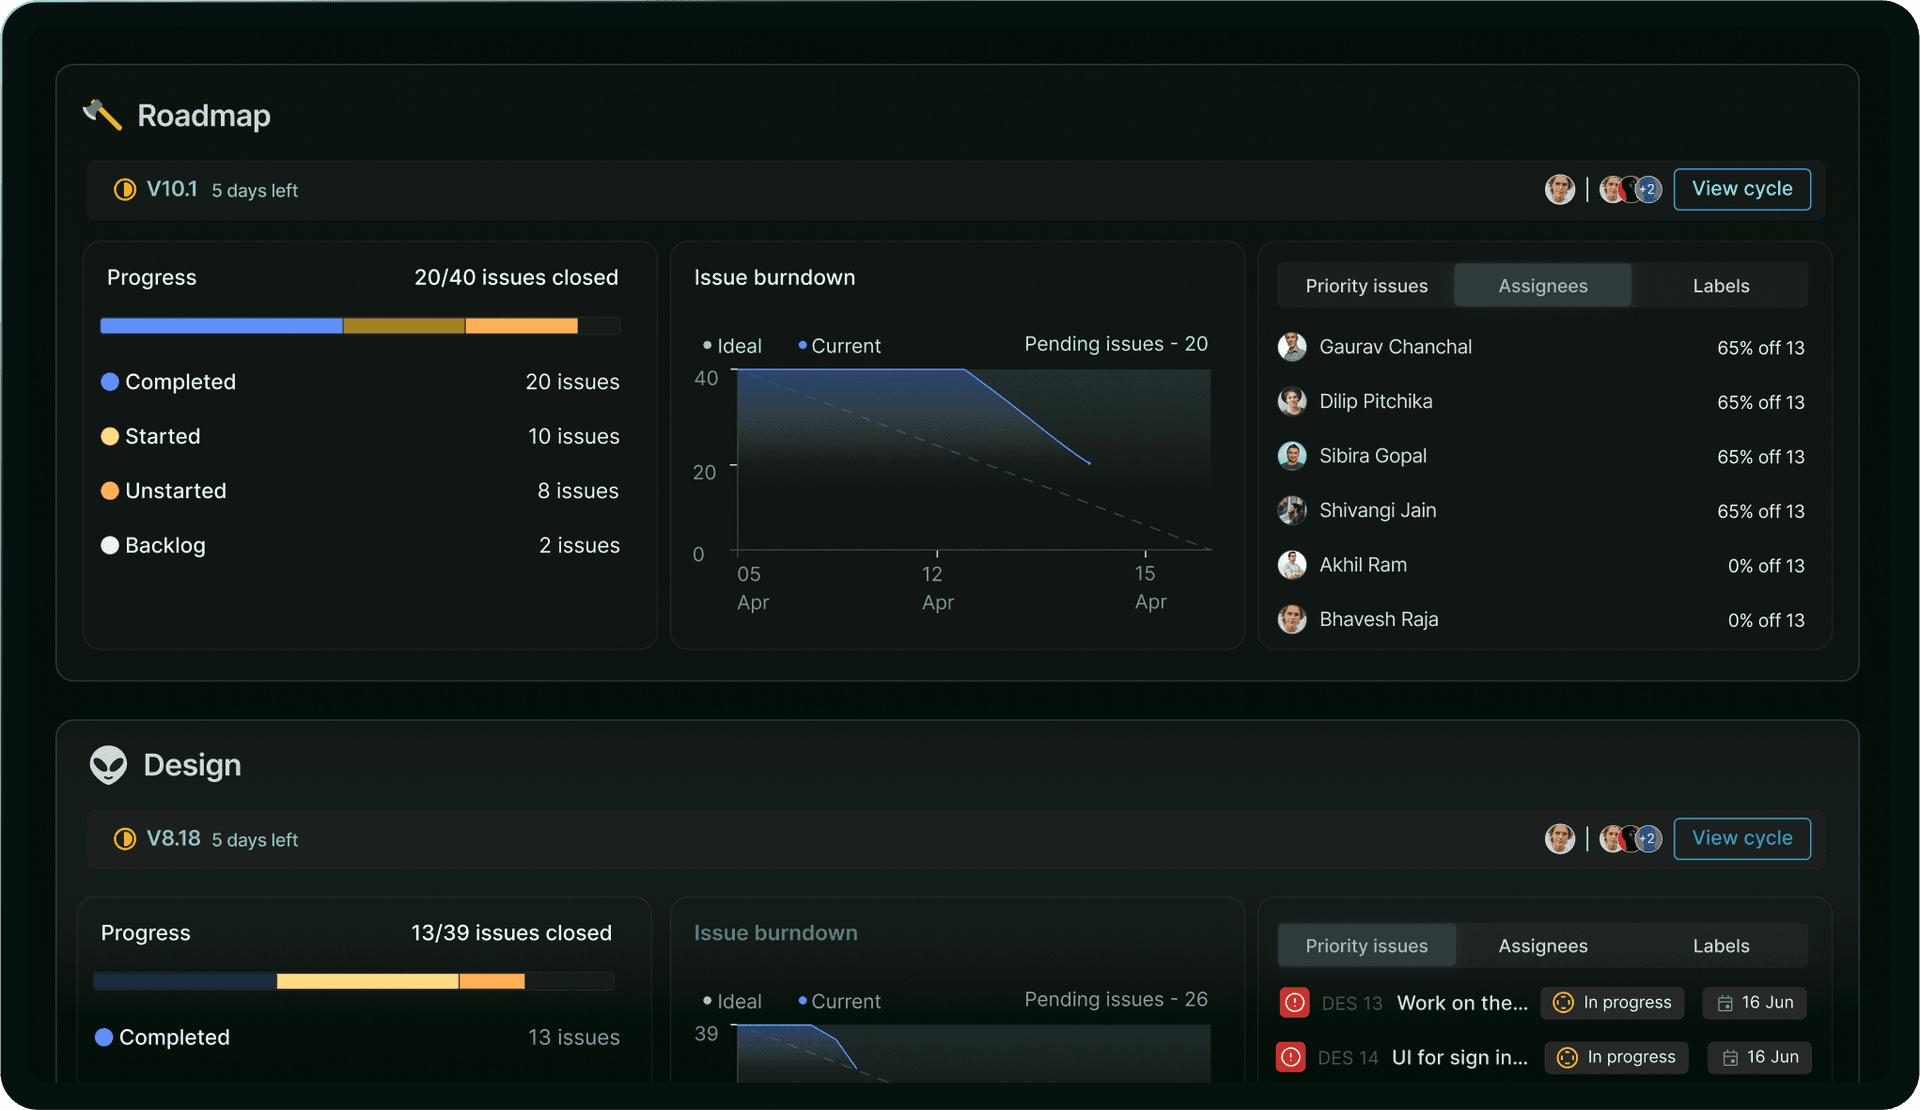Click the V8.18 half-circle cycle status icon
The height and width of the screenshot is (1110, 1920).
[x=125, y=839]
